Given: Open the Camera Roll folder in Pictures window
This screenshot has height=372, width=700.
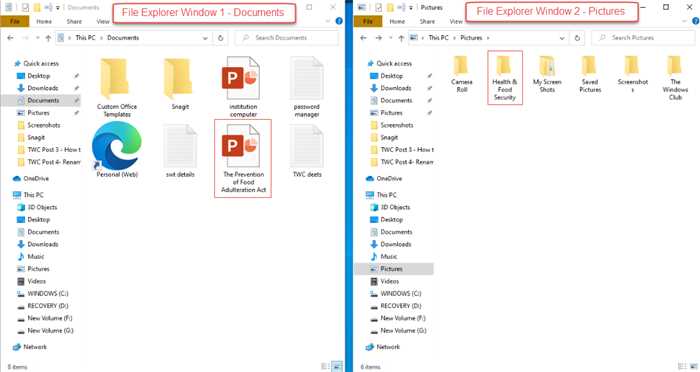Looking at the screenshot, I should pos(461,75).
